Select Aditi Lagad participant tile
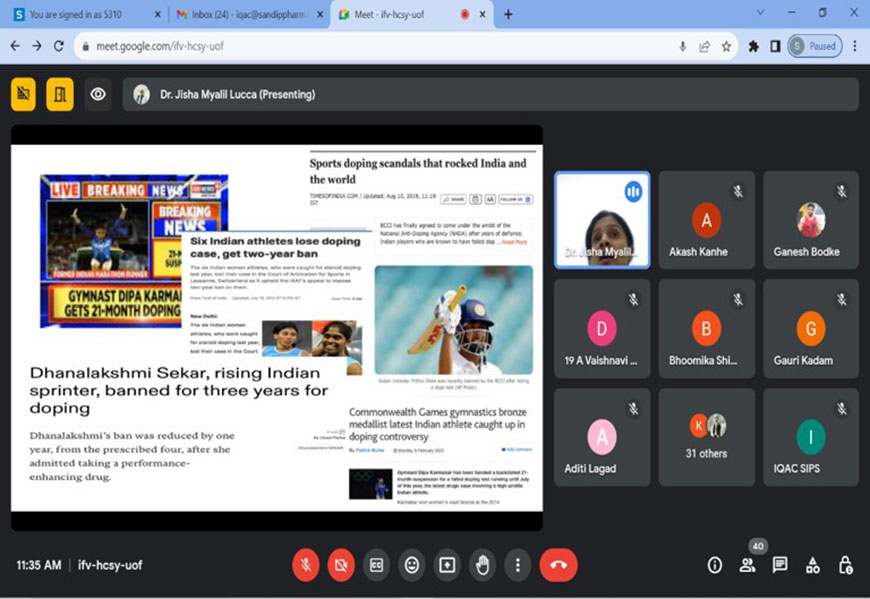The width and height of the screenshot is (870, 599). [x=602, y=438]
